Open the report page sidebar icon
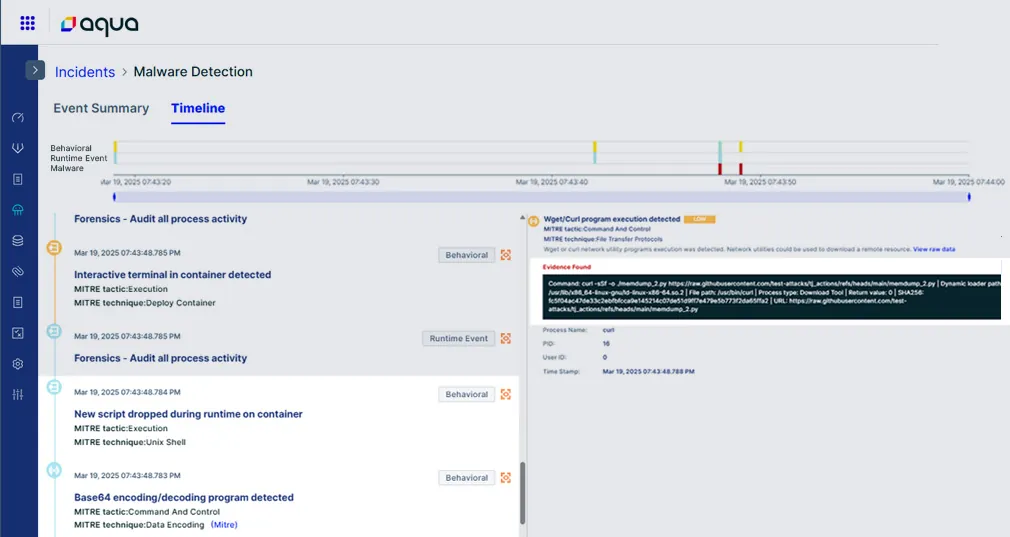1010x537 pixels. tap(18, 302)
